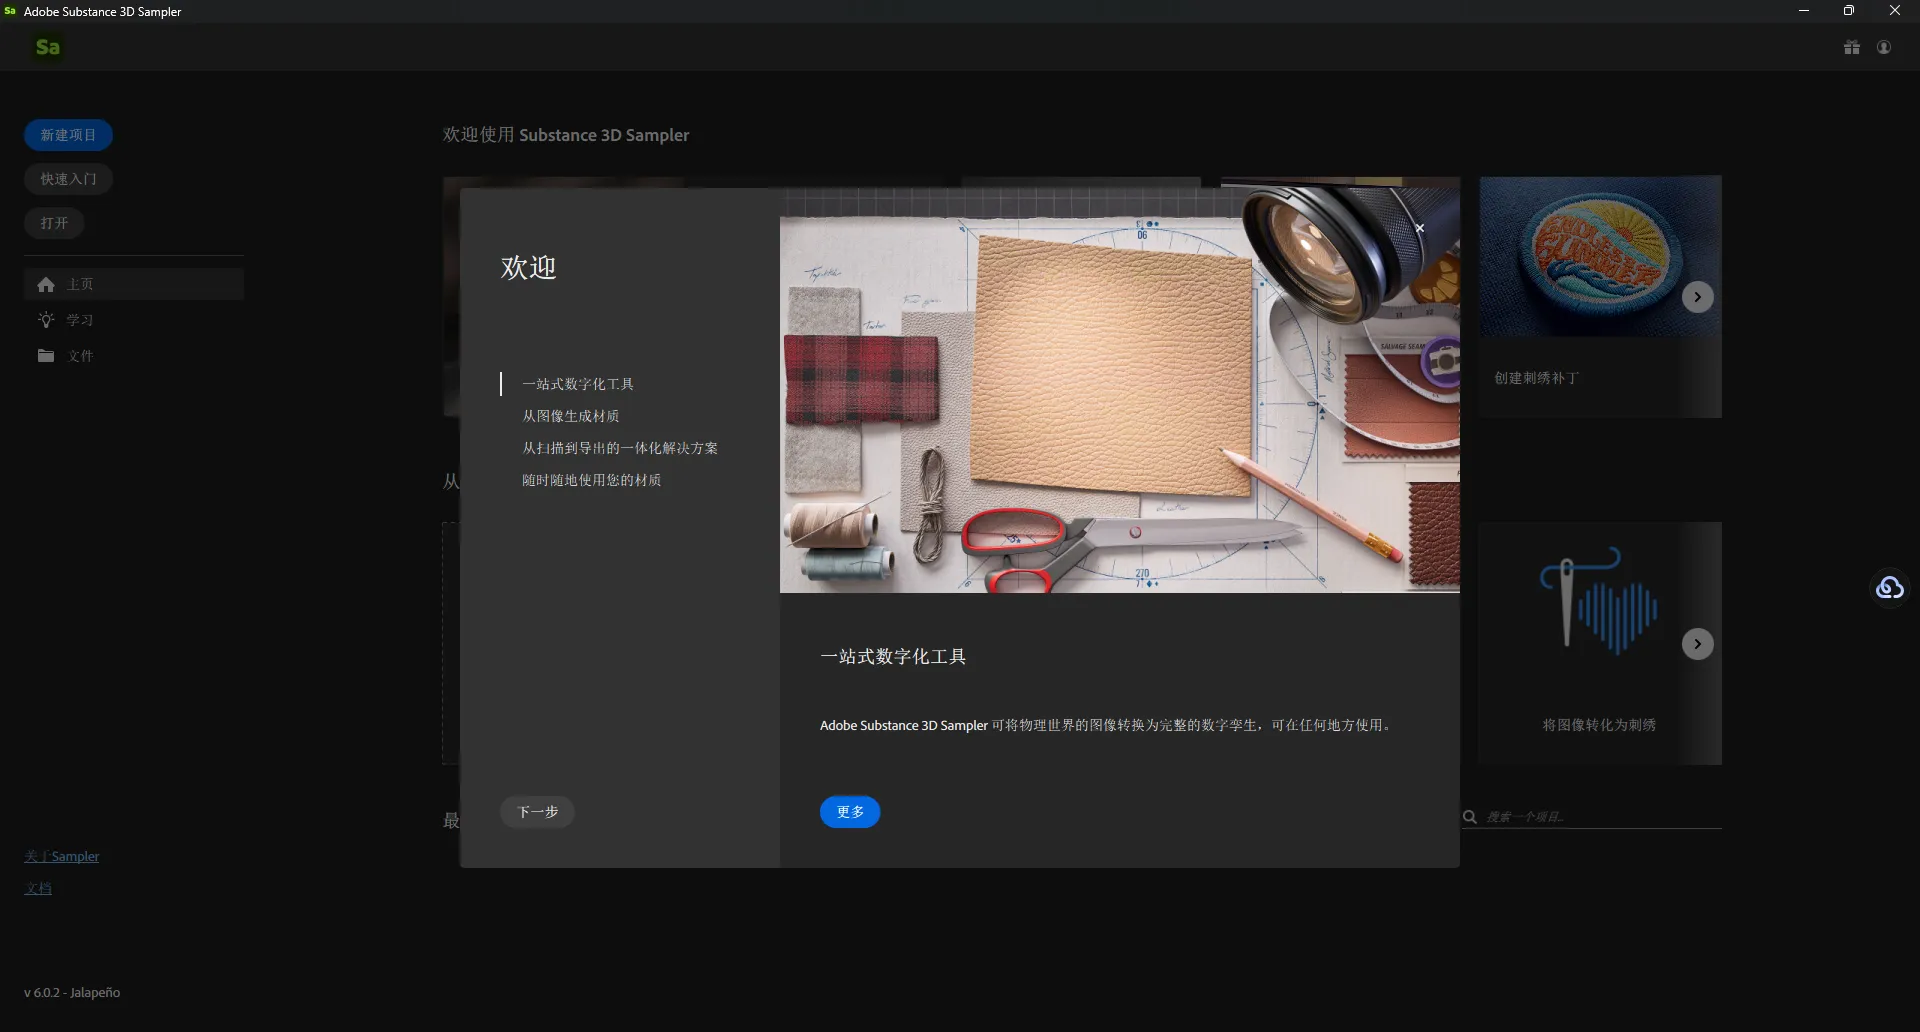Screen dimensions: 1920x1032
Task: Click the arrow on 创建刺绣补丁 card
Action: (x=1698, y=297)
